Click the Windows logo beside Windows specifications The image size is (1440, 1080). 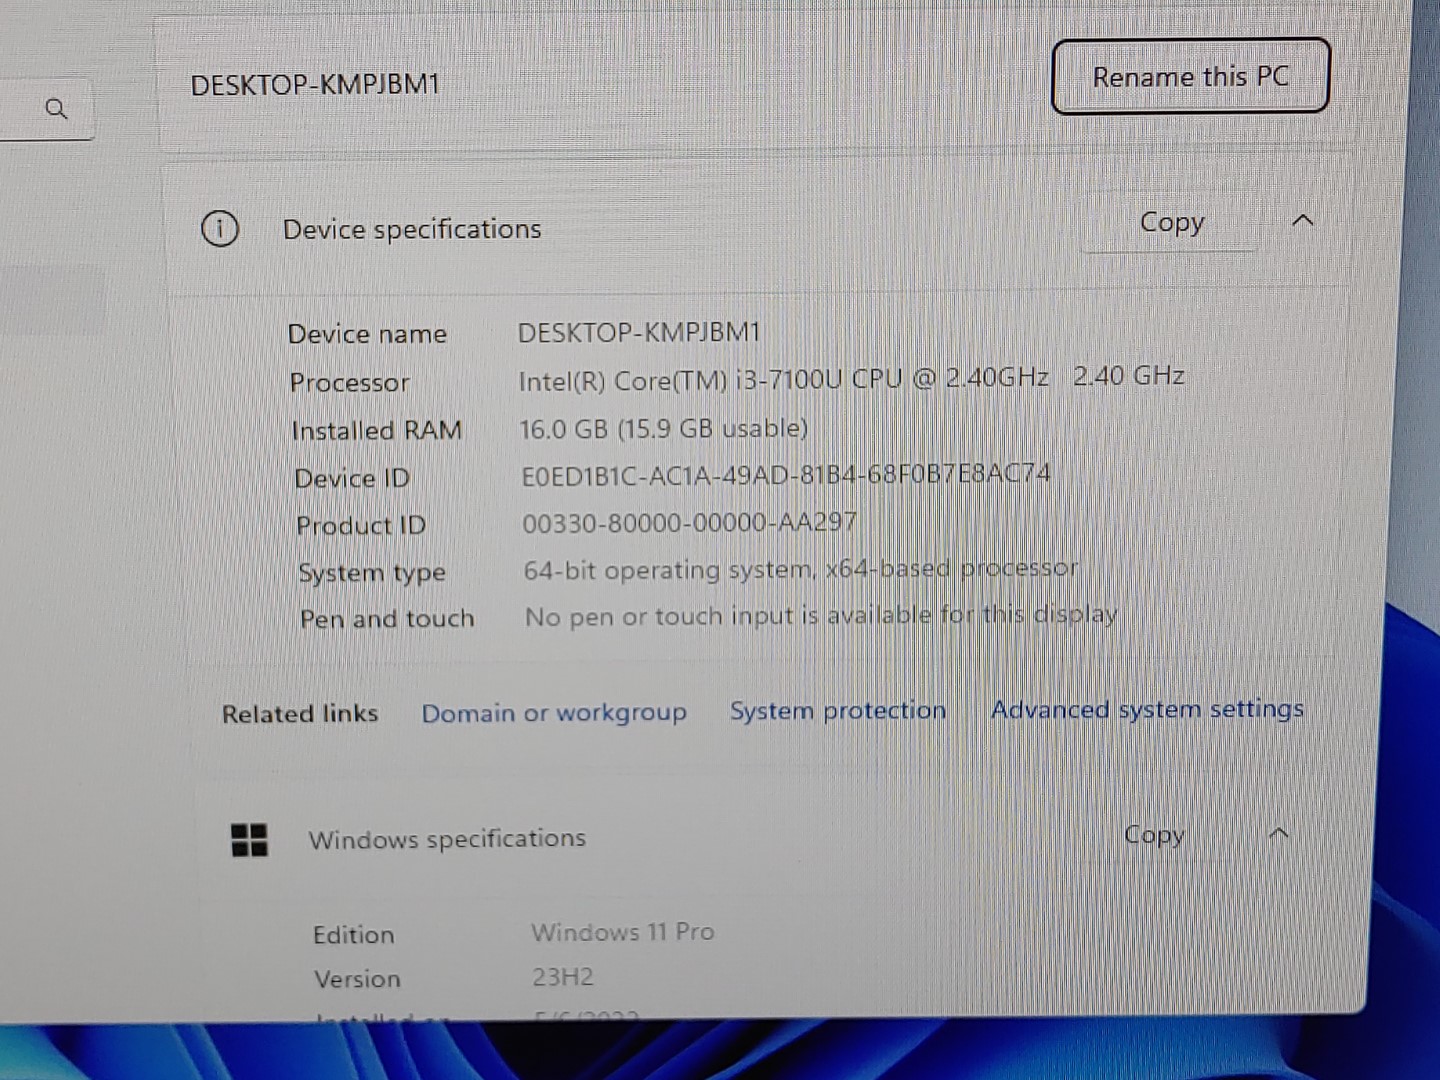pos(249,840)
